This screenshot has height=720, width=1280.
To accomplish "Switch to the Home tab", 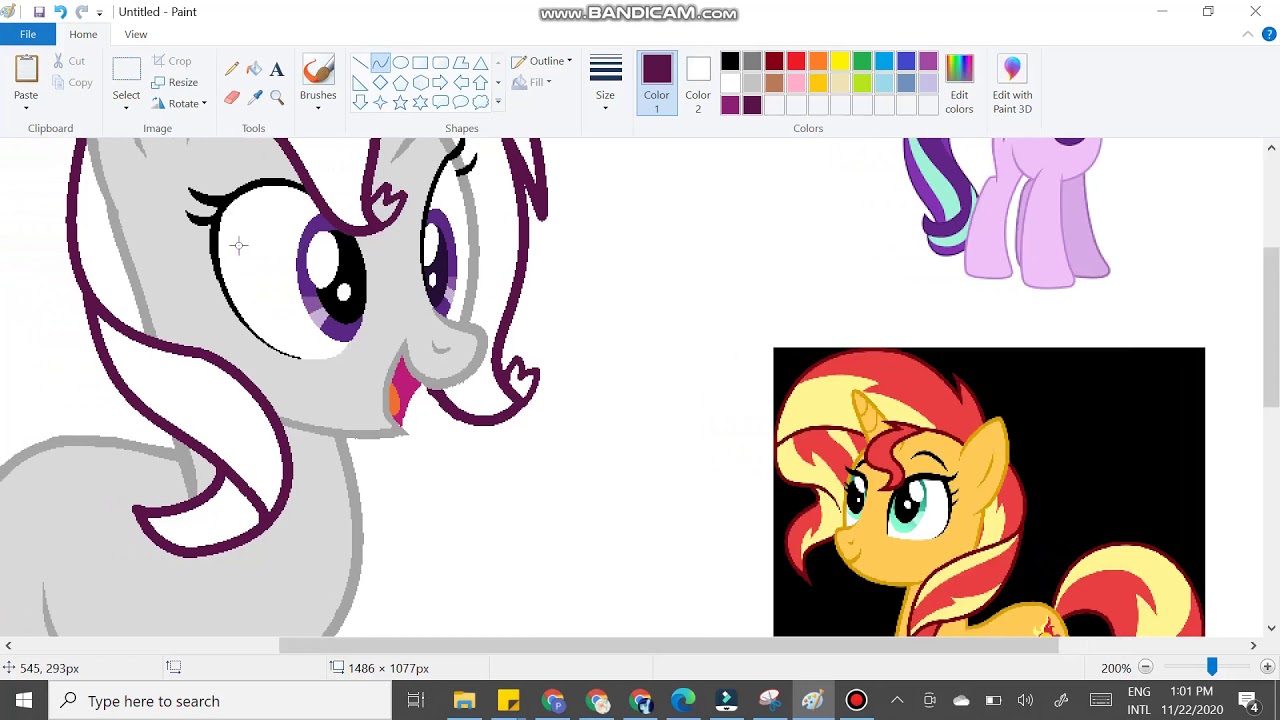I will coord(83,34).
